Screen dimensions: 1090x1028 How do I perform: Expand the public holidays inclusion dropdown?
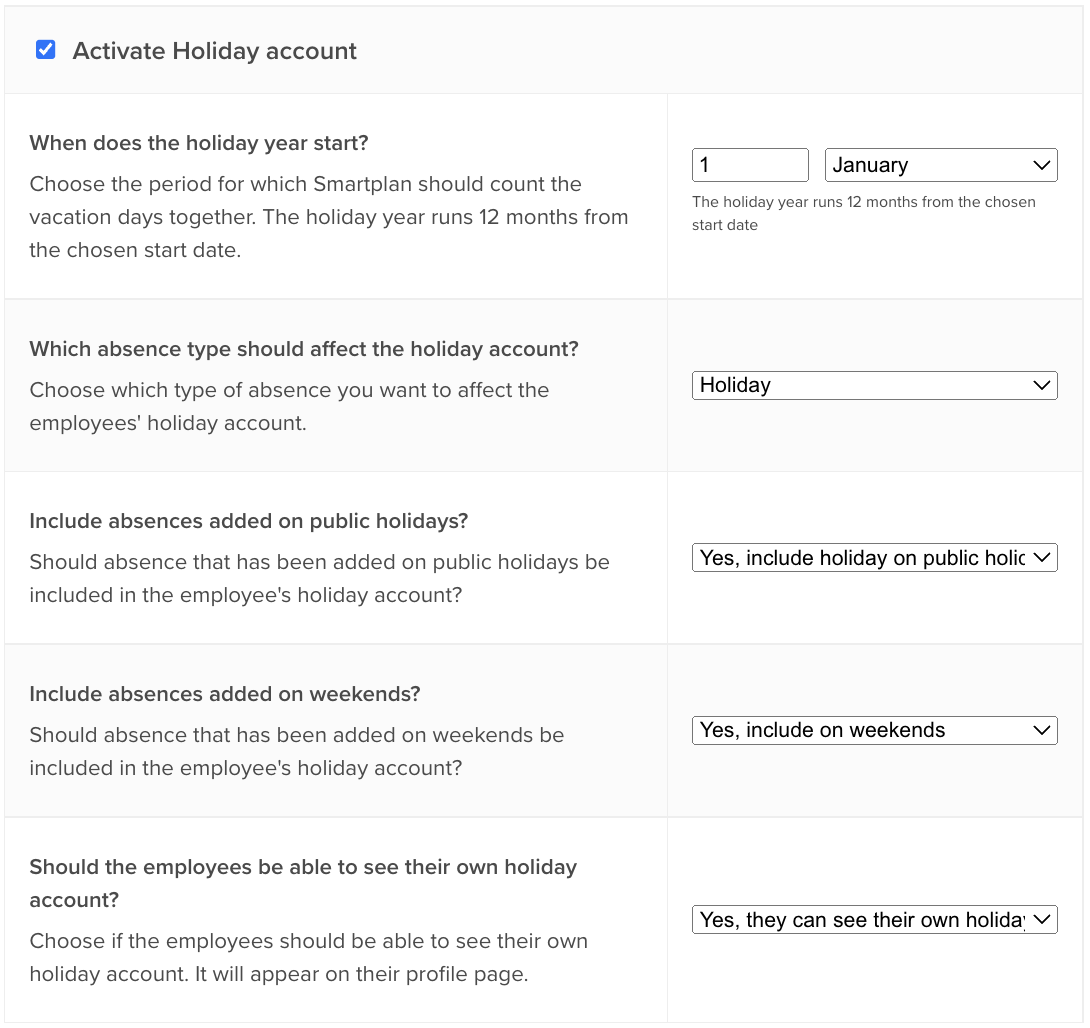(x=874, y=558)
